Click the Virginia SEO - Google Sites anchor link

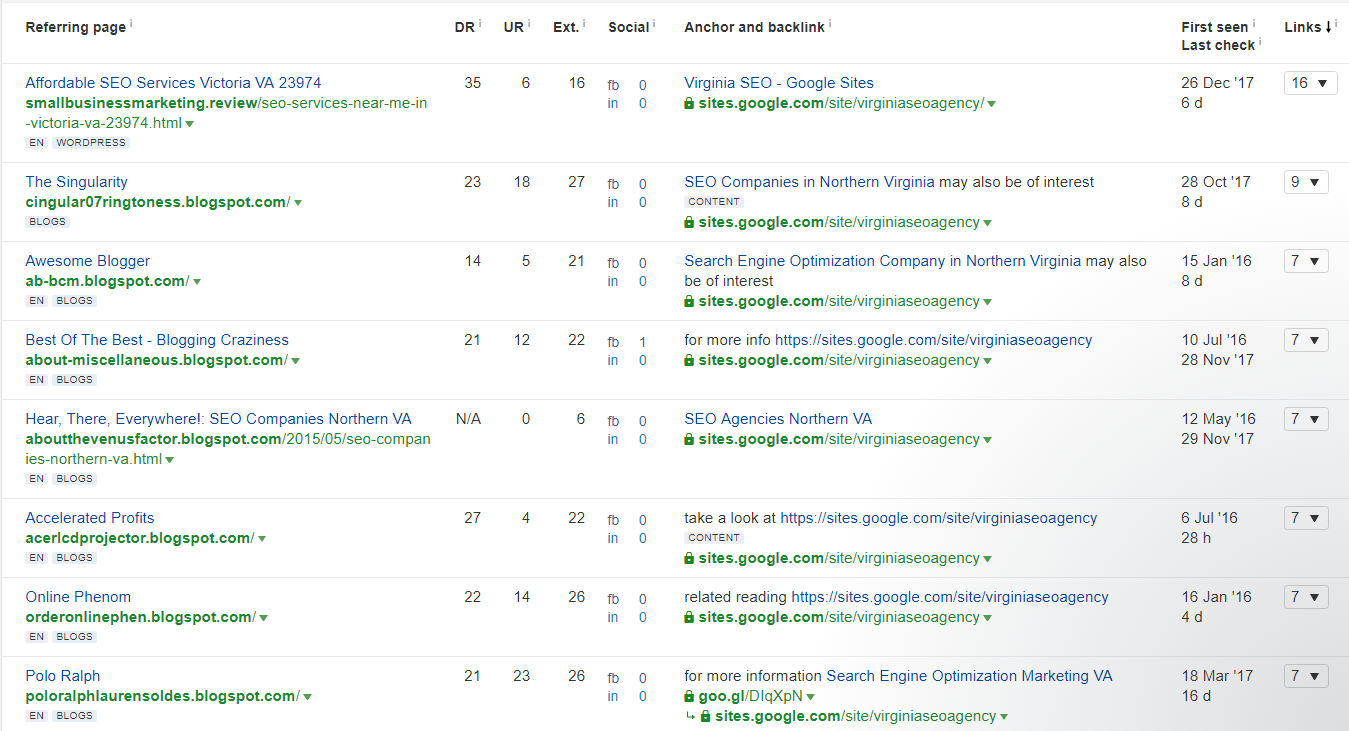(x=778, y=83)
